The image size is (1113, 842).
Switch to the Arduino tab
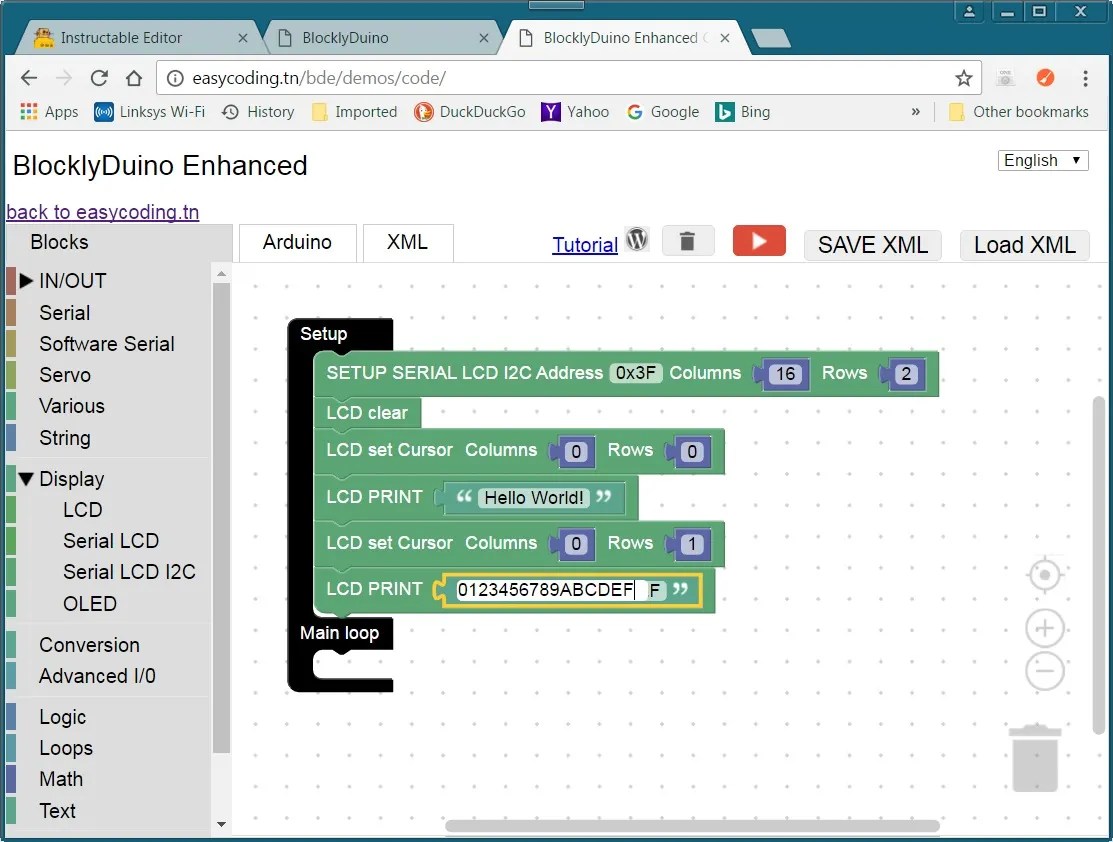coord(297,242)
